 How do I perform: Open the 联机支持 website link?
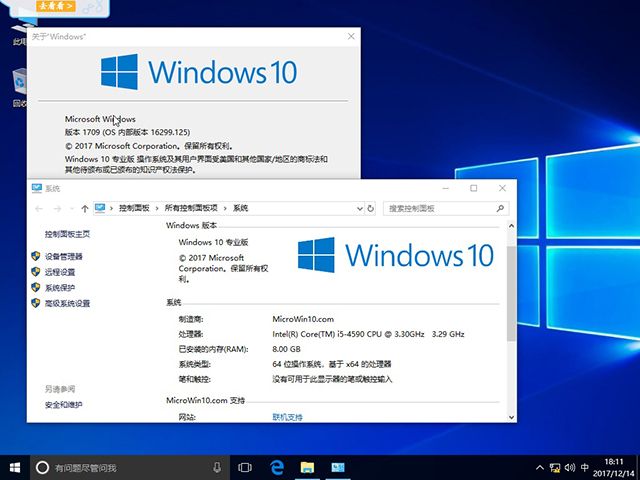point(287,417)
